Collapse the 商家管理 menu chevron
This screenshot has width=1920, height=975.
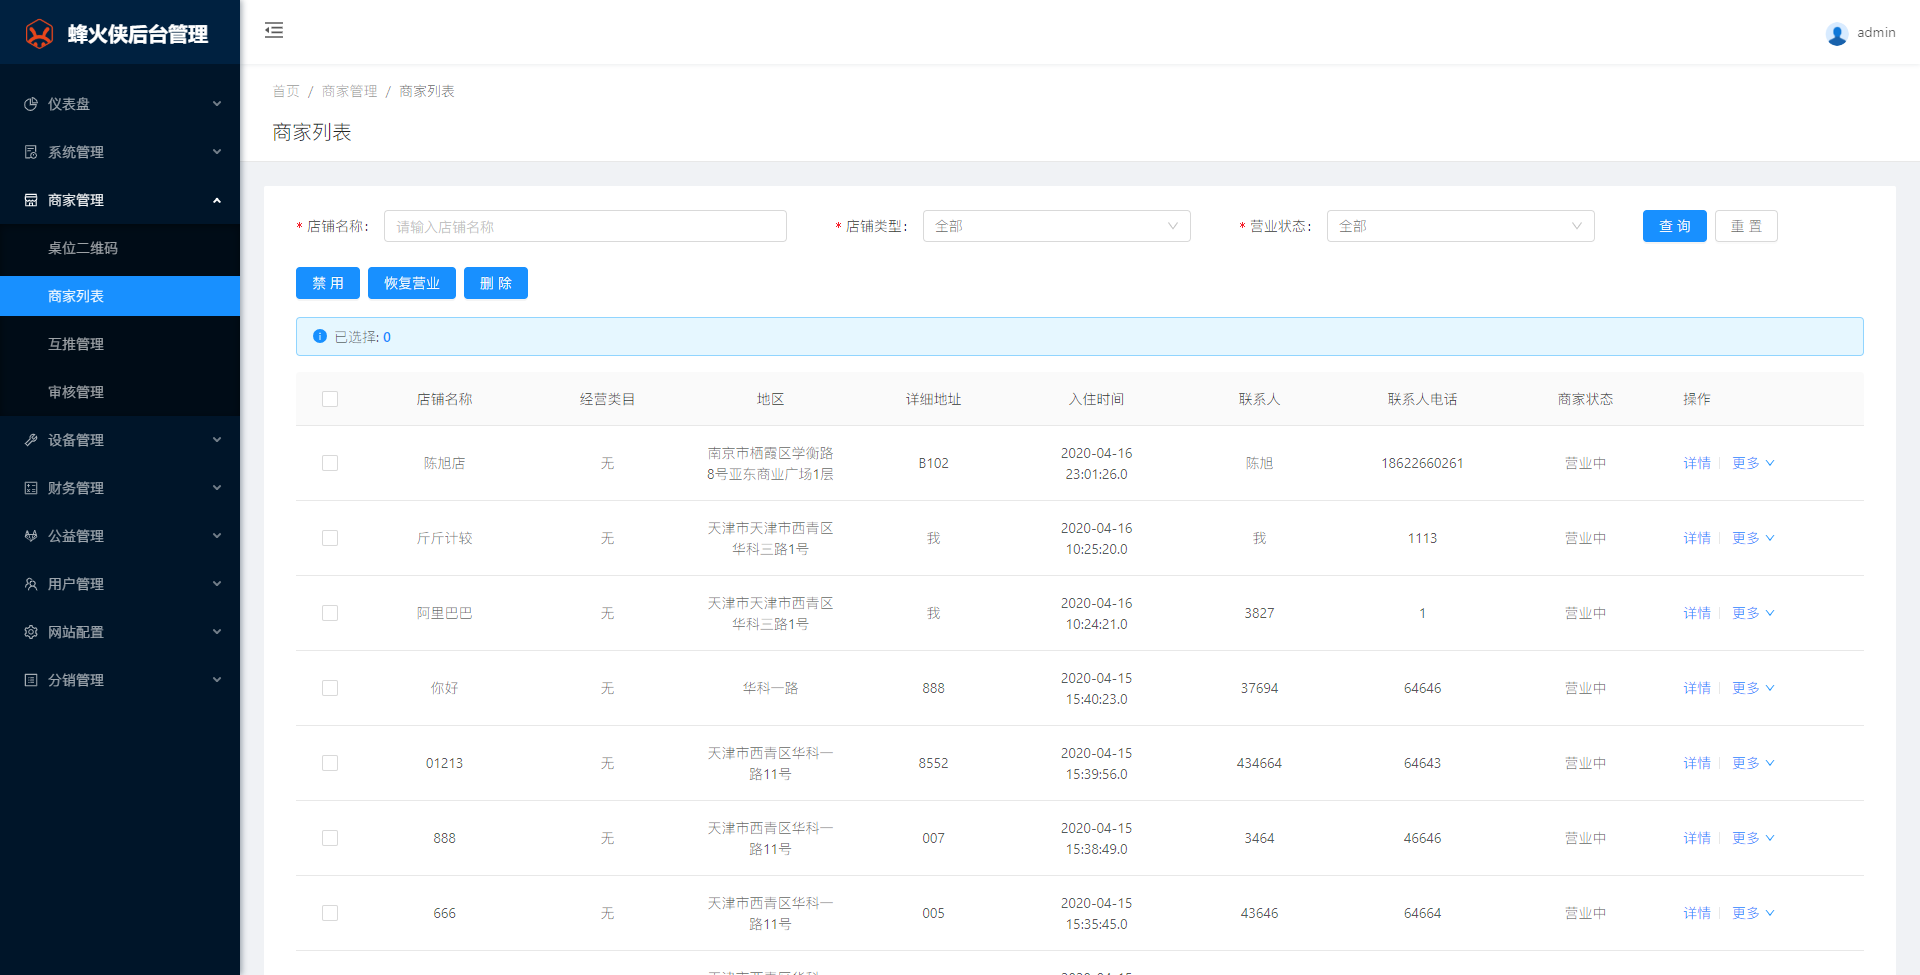pyautogui.click(x=217, y=200)
